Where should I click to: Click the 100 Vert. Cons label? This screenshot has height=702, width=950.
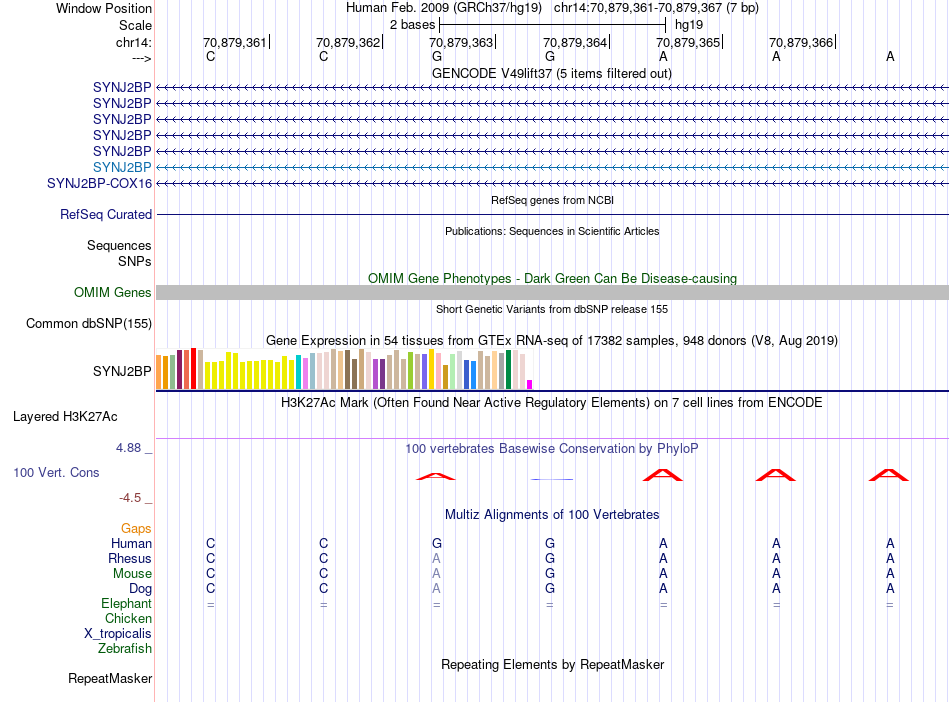click(x=56, y=472)
